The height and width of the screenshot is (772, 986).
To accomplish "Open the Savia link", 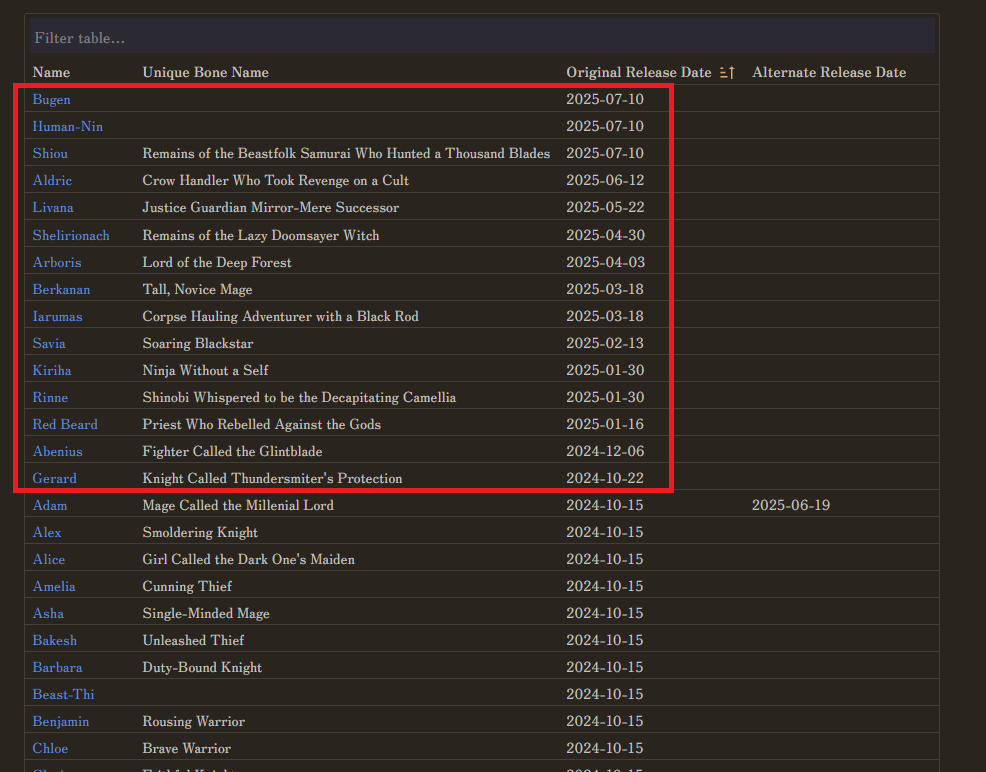I will (x=49, y=343).
